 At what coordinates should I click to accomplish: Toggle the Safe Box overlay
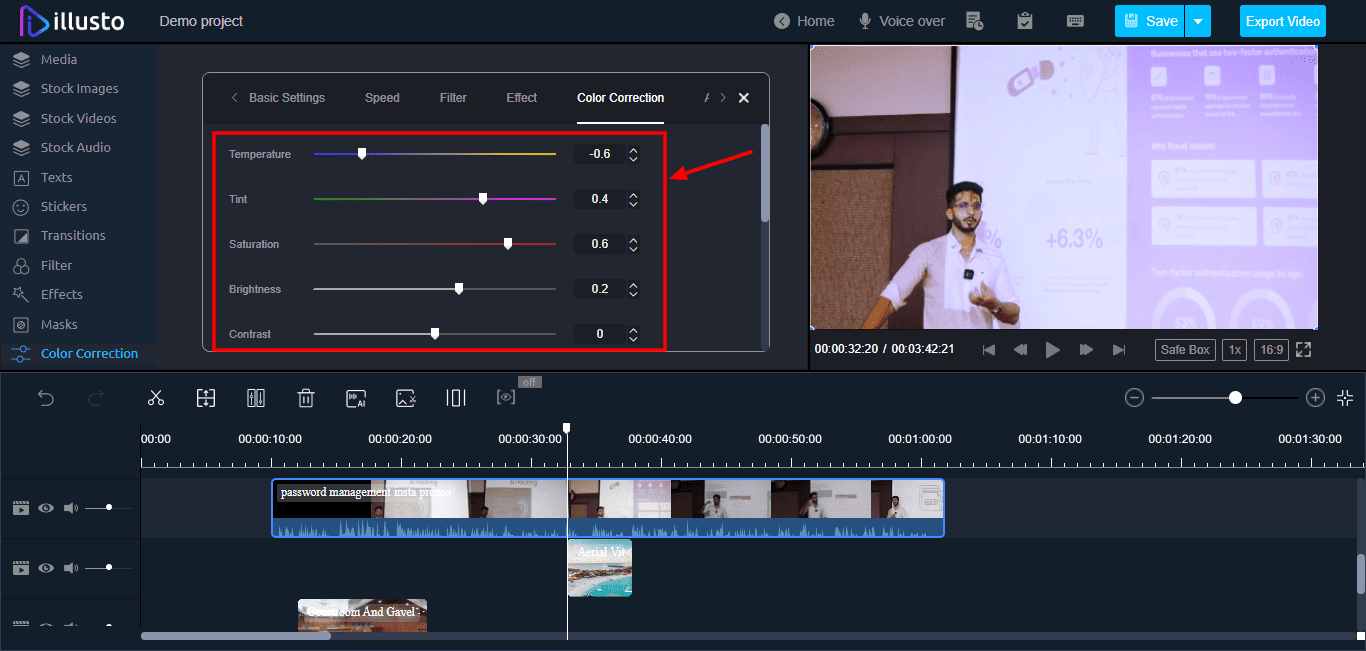click(x=1186, y=350)
